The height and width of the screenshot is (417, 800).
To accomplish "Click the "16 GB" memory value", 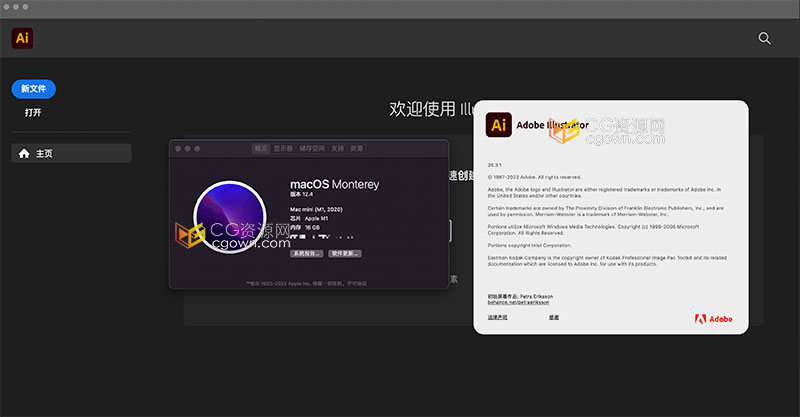I will click(x=312, y=228).
